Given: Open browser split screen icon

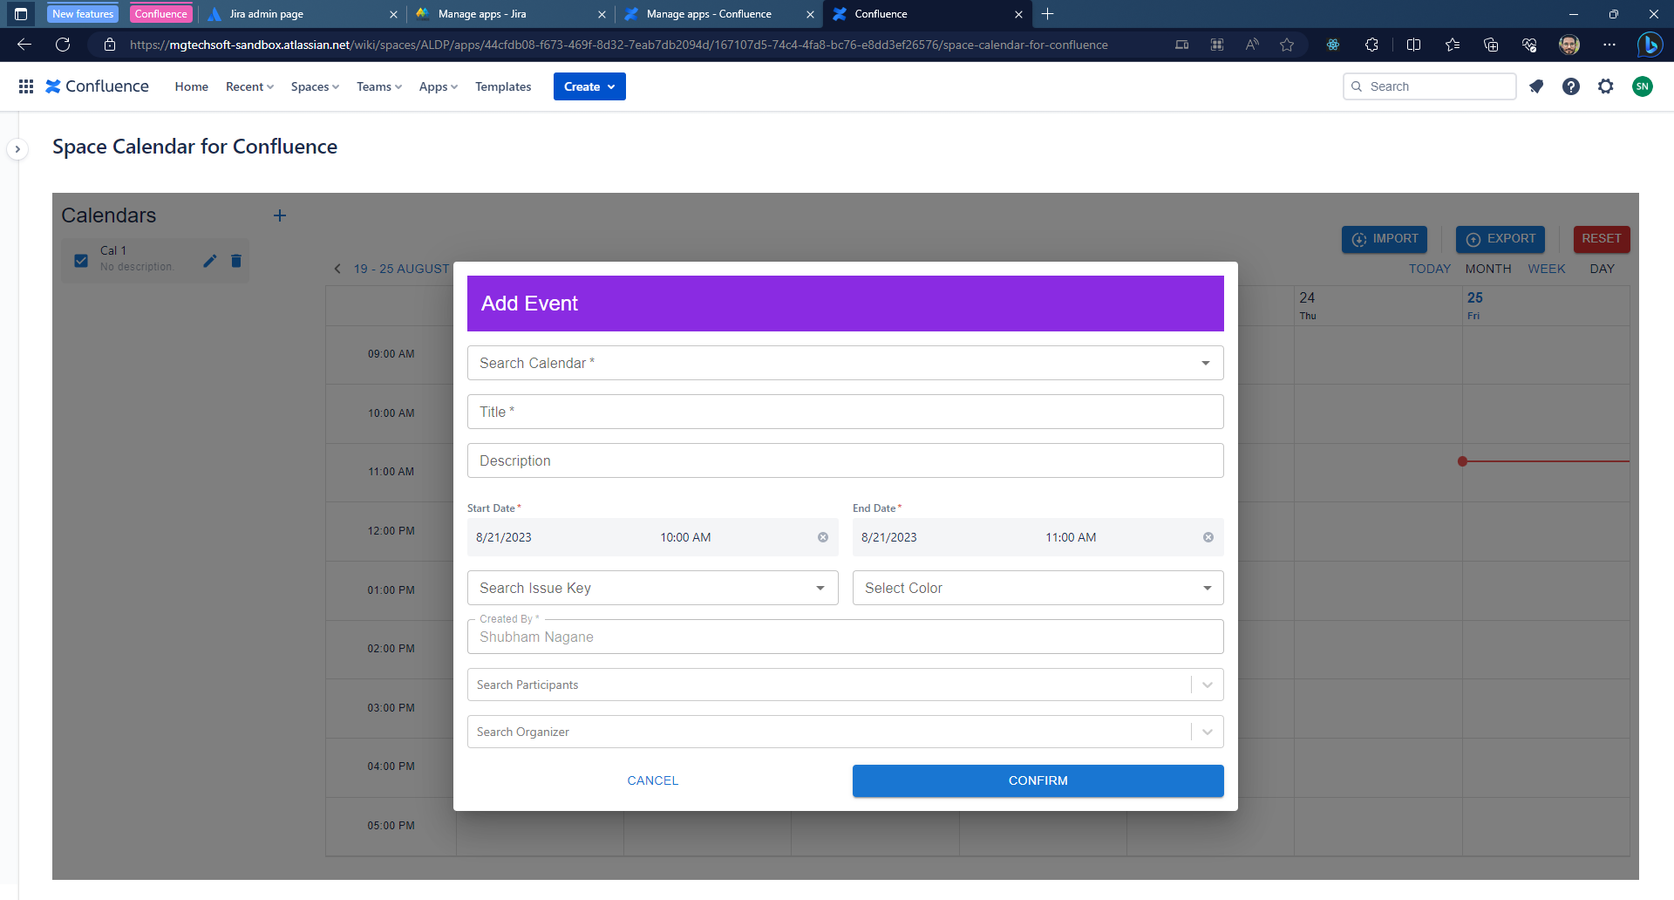Looking at the screenshot, I should (1413, 45).
